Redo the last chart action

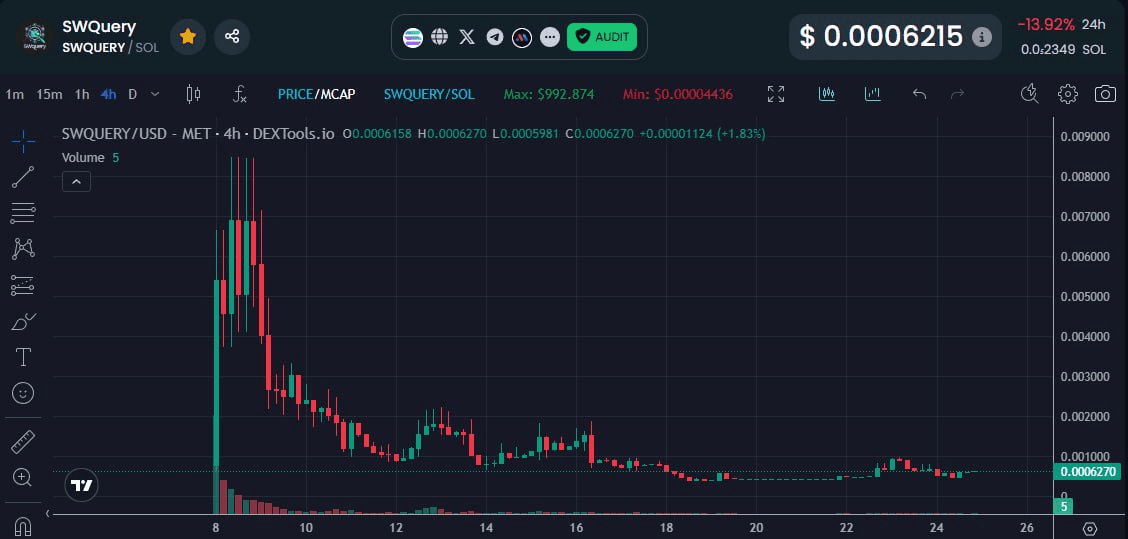coord(958,94)
